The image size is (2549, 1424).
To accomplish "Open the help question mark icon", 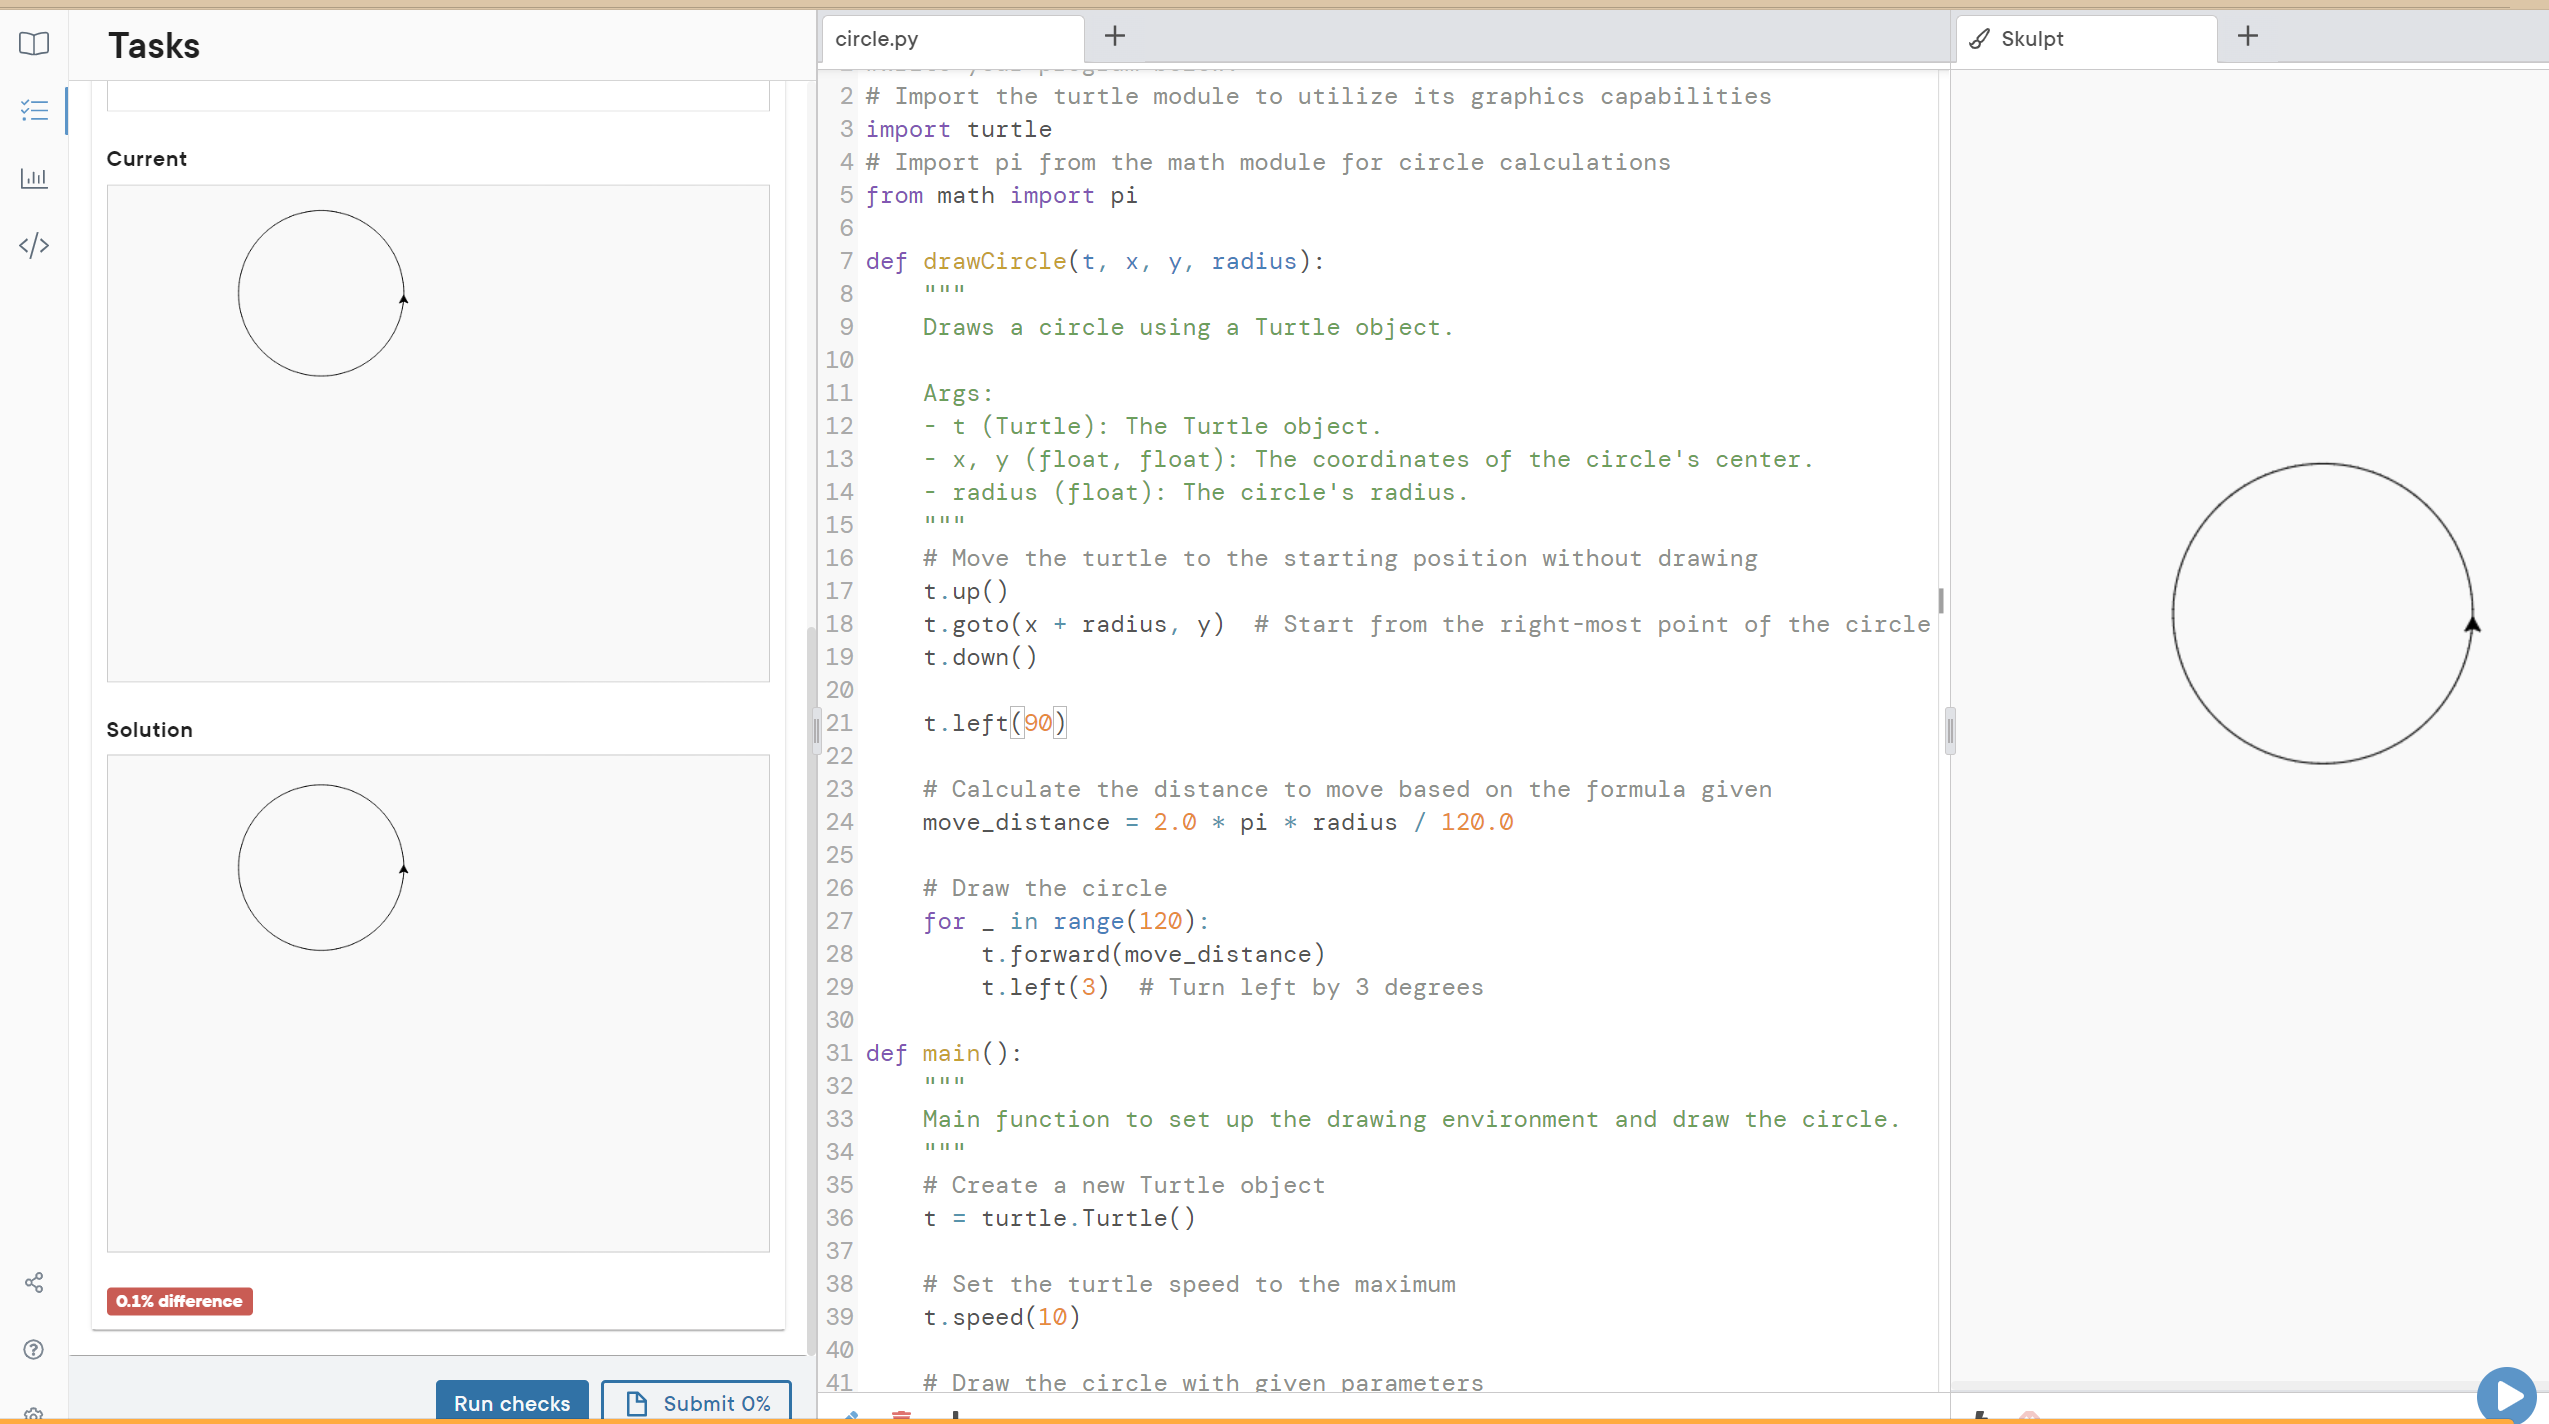I will point(34,1349).
